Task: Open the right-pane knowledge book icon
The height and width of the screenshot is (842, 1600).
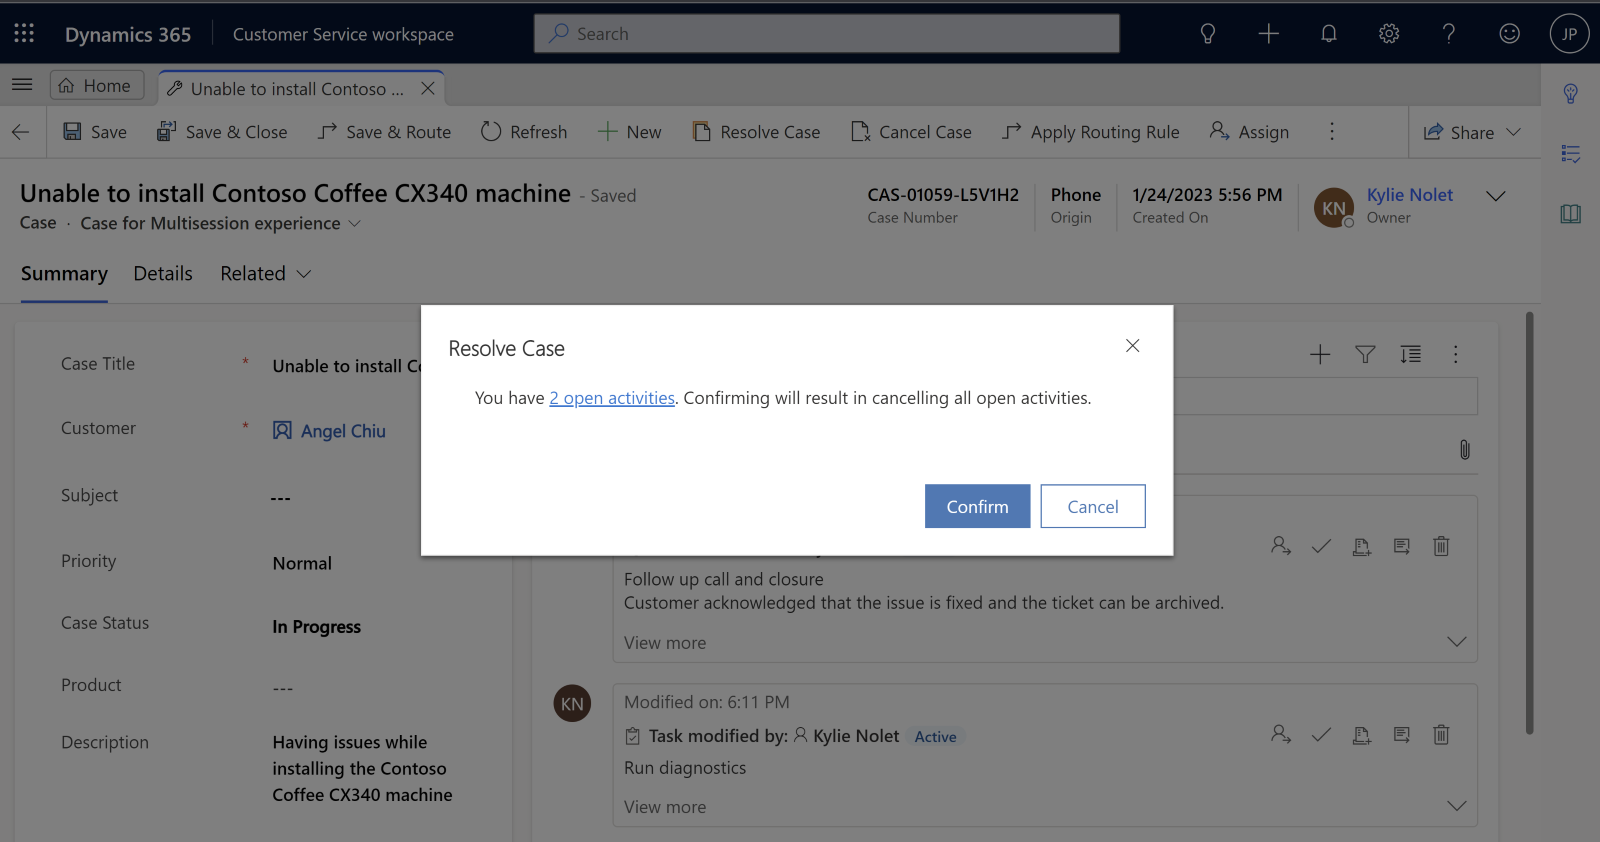Action: (1571, 214)
